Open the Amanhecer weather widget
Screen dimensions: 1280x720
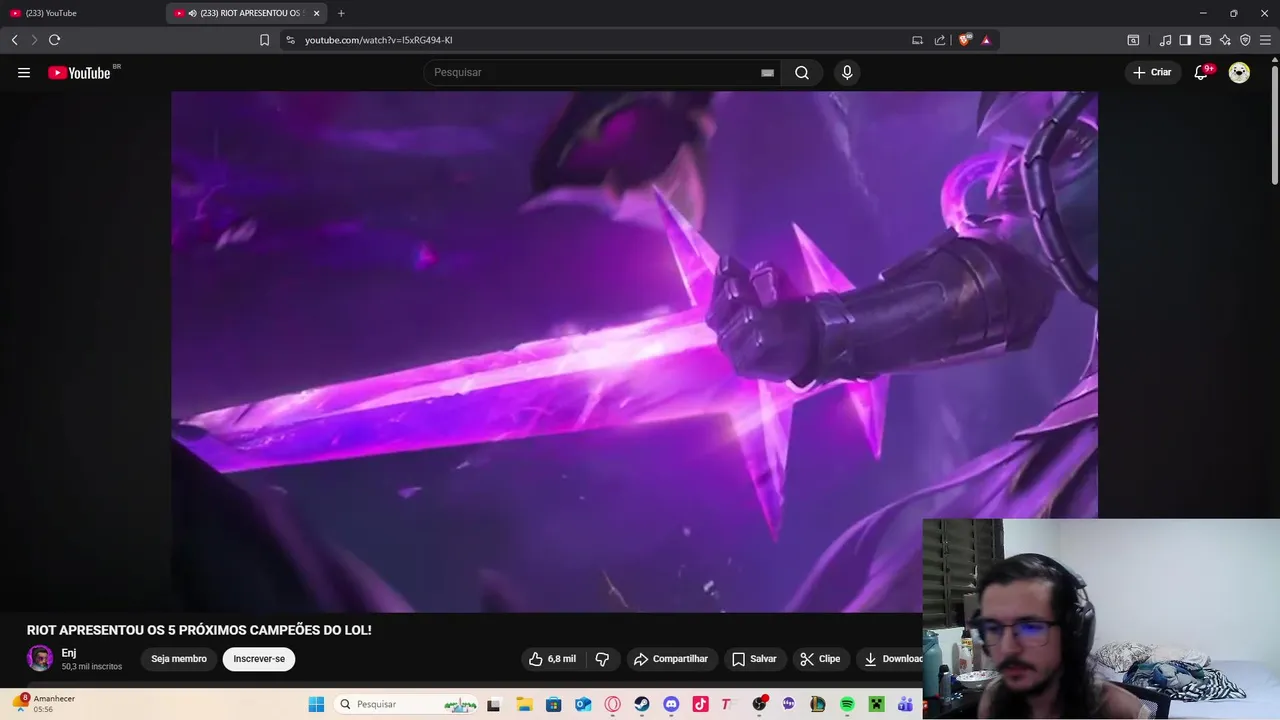tap(45, 703)
